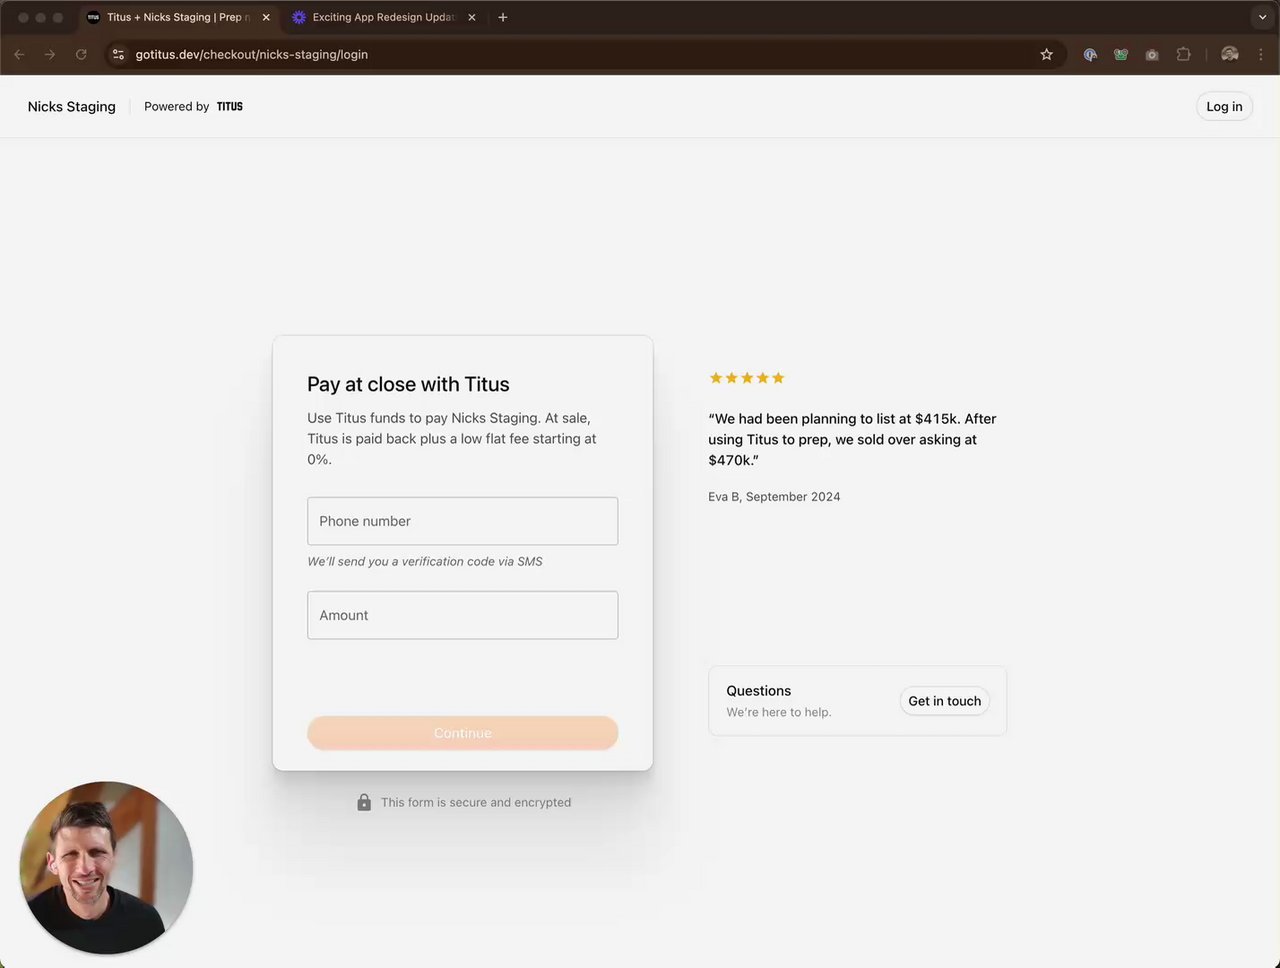This screenshot has width=1280, height=968.
Task: Click the Get in touch button
Action: [x=945, y=701]
